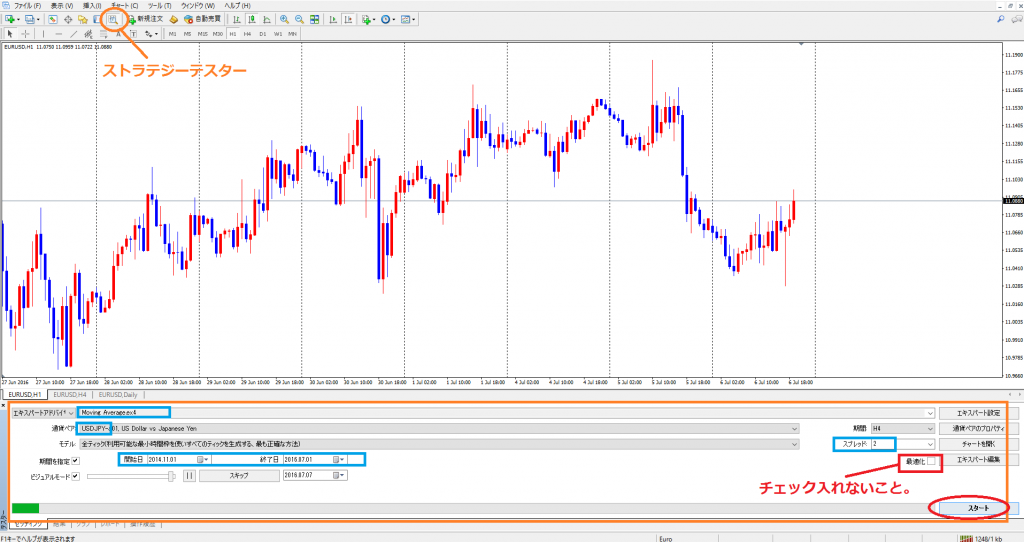Open the profiles toolbar icon
1024x542 pixels.
[x=31, y=20]
